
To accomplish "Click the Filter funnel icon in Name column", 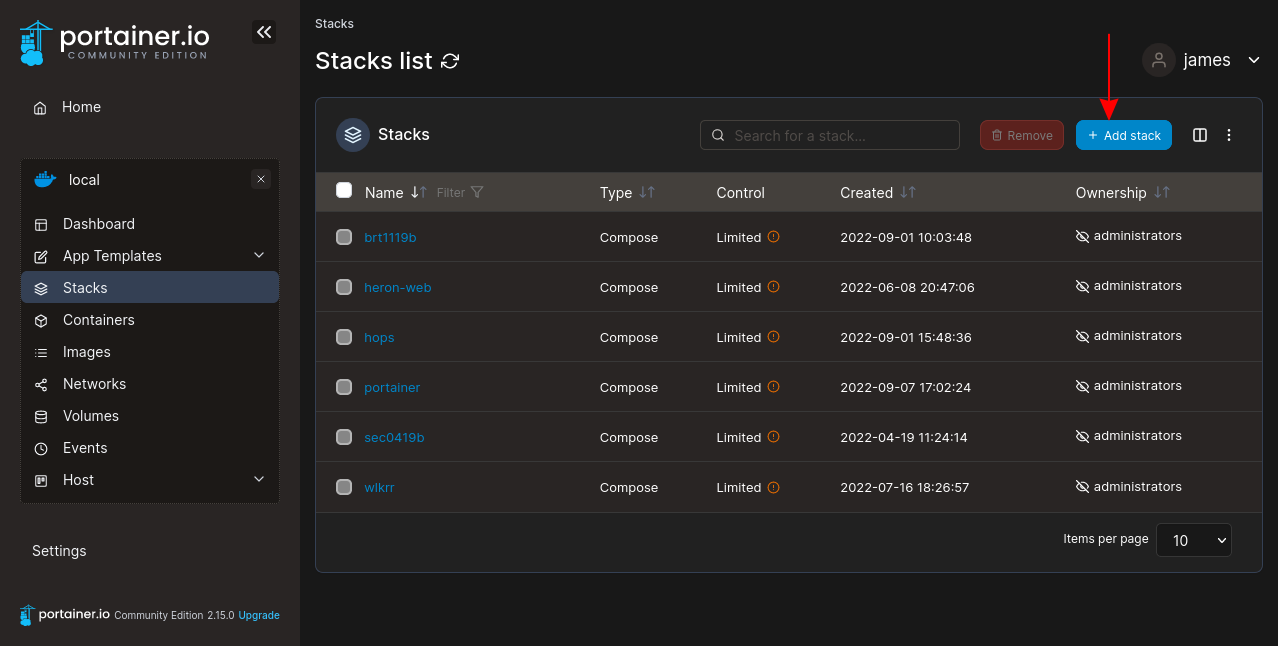I will point(477,192).
